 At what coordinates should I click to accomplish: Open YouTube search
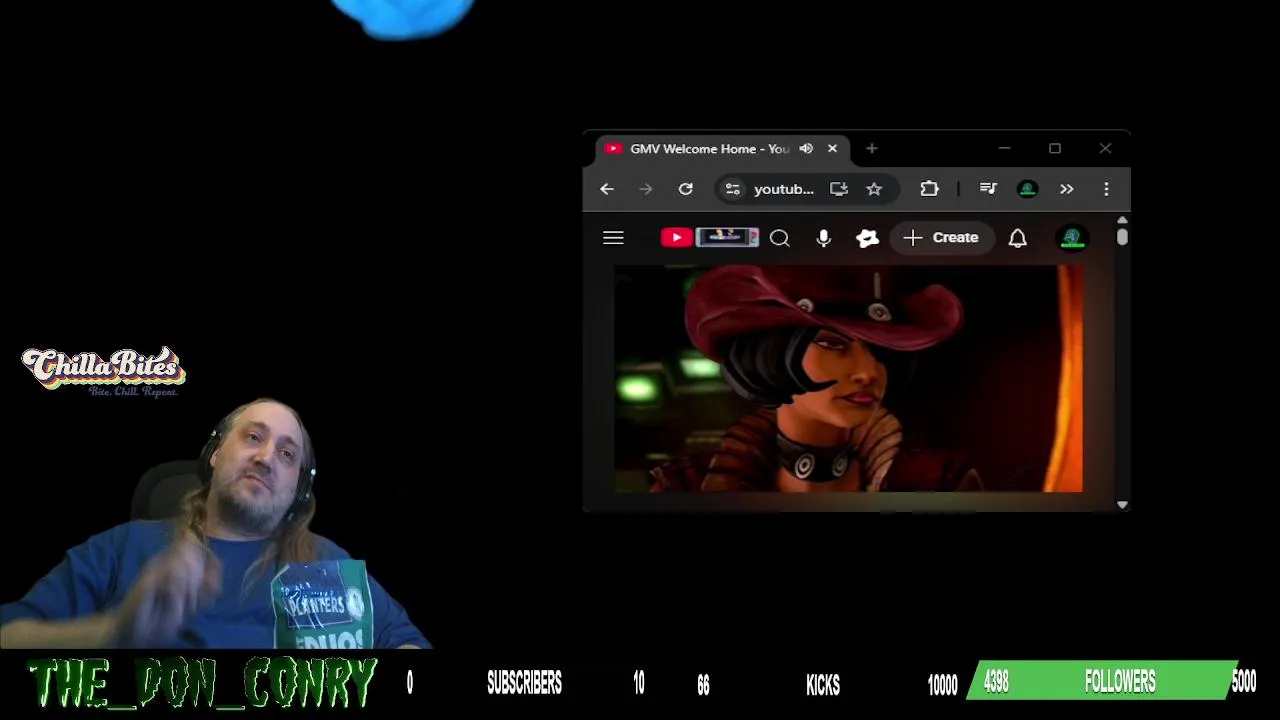click(x=780, y=238)
